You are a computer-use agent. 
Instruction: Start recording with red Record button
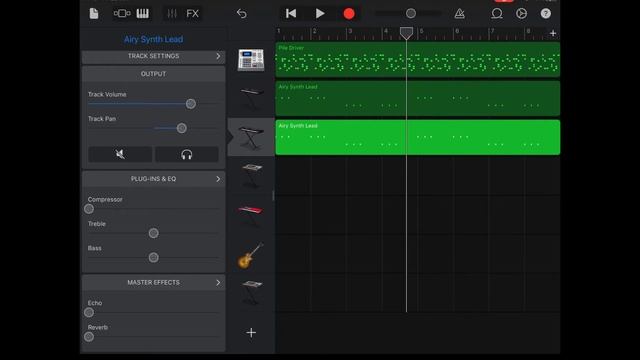pyautogui.click(x=349, y=13)
